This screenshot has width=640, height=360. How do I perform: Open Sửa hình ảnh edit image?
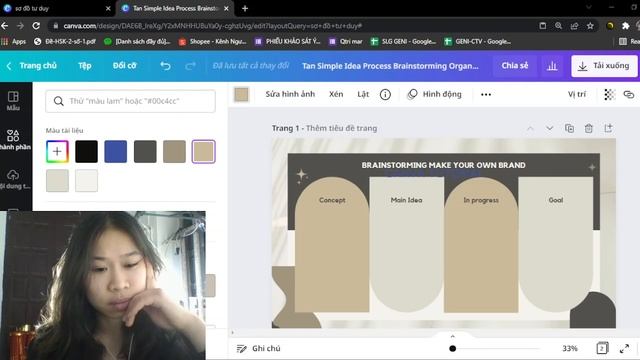click(290, 94)
